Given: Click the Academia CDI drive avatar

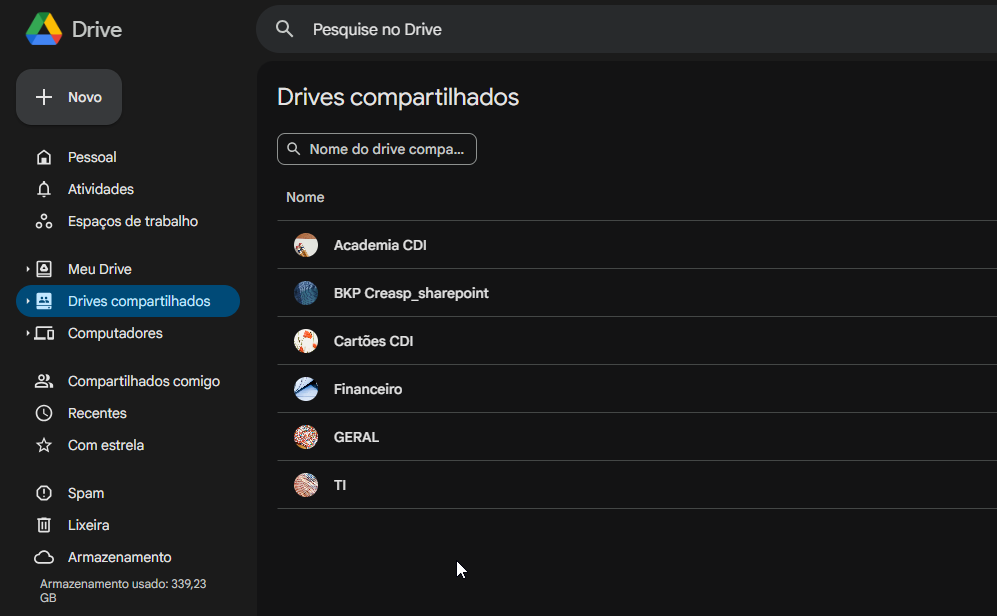Looking at the screenshot, I should (306, 245).
